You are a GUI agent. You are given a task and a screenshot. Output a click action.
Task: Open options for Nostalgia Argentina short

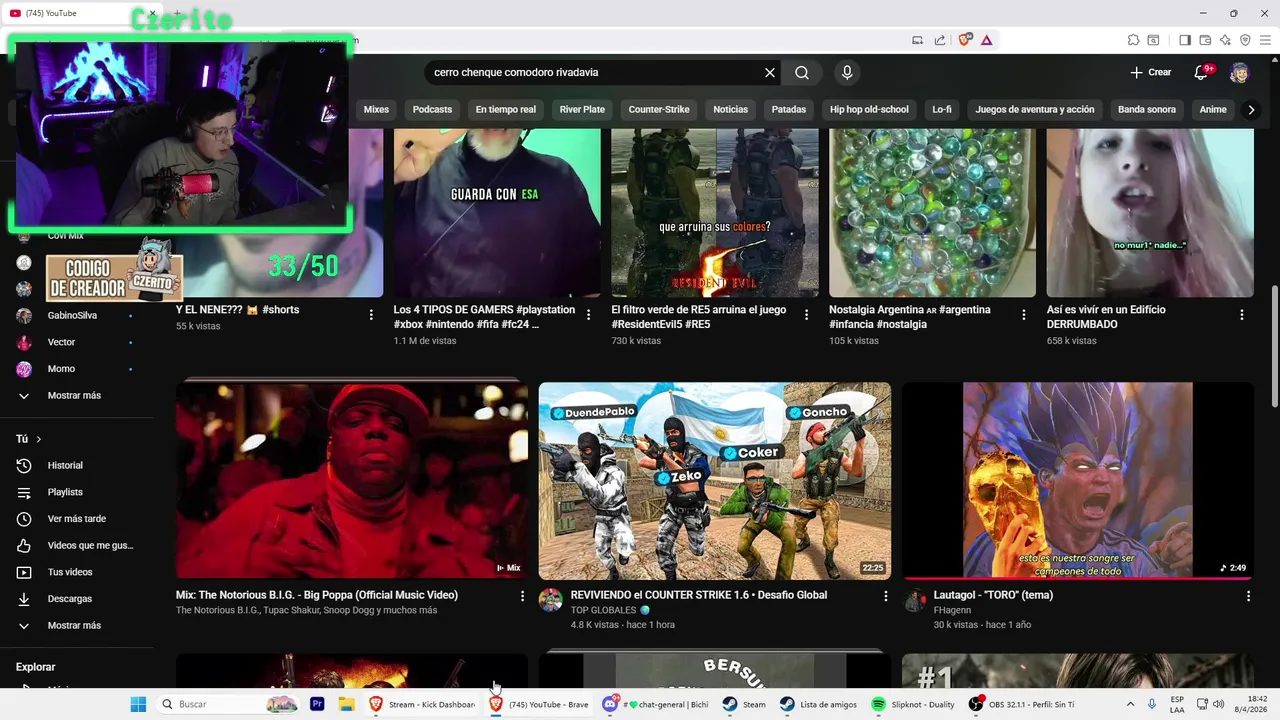1023,314
